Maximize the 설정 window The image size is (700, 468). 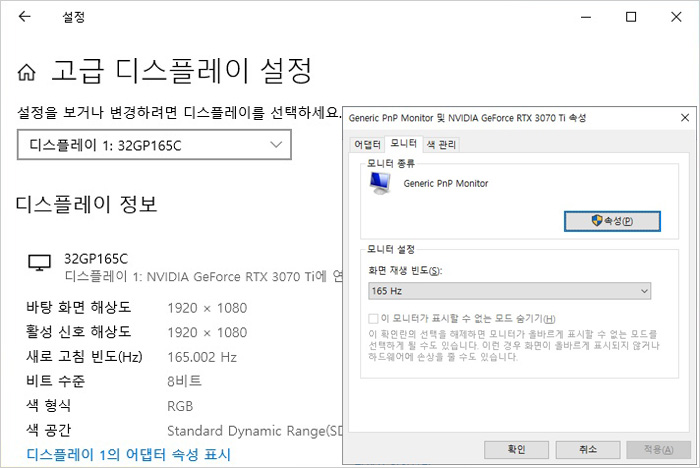(x=630, y=17)
